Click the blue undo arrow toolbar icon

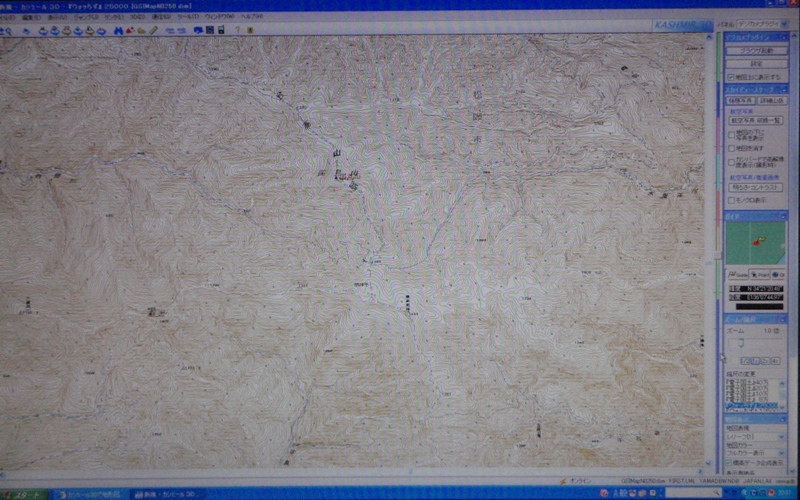click(x=27, y=31)
